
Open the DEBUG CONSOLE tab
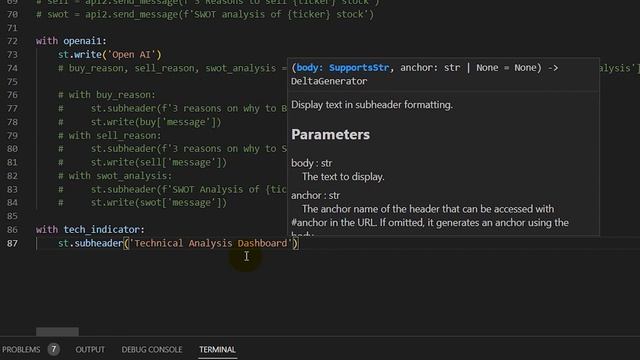152,350
